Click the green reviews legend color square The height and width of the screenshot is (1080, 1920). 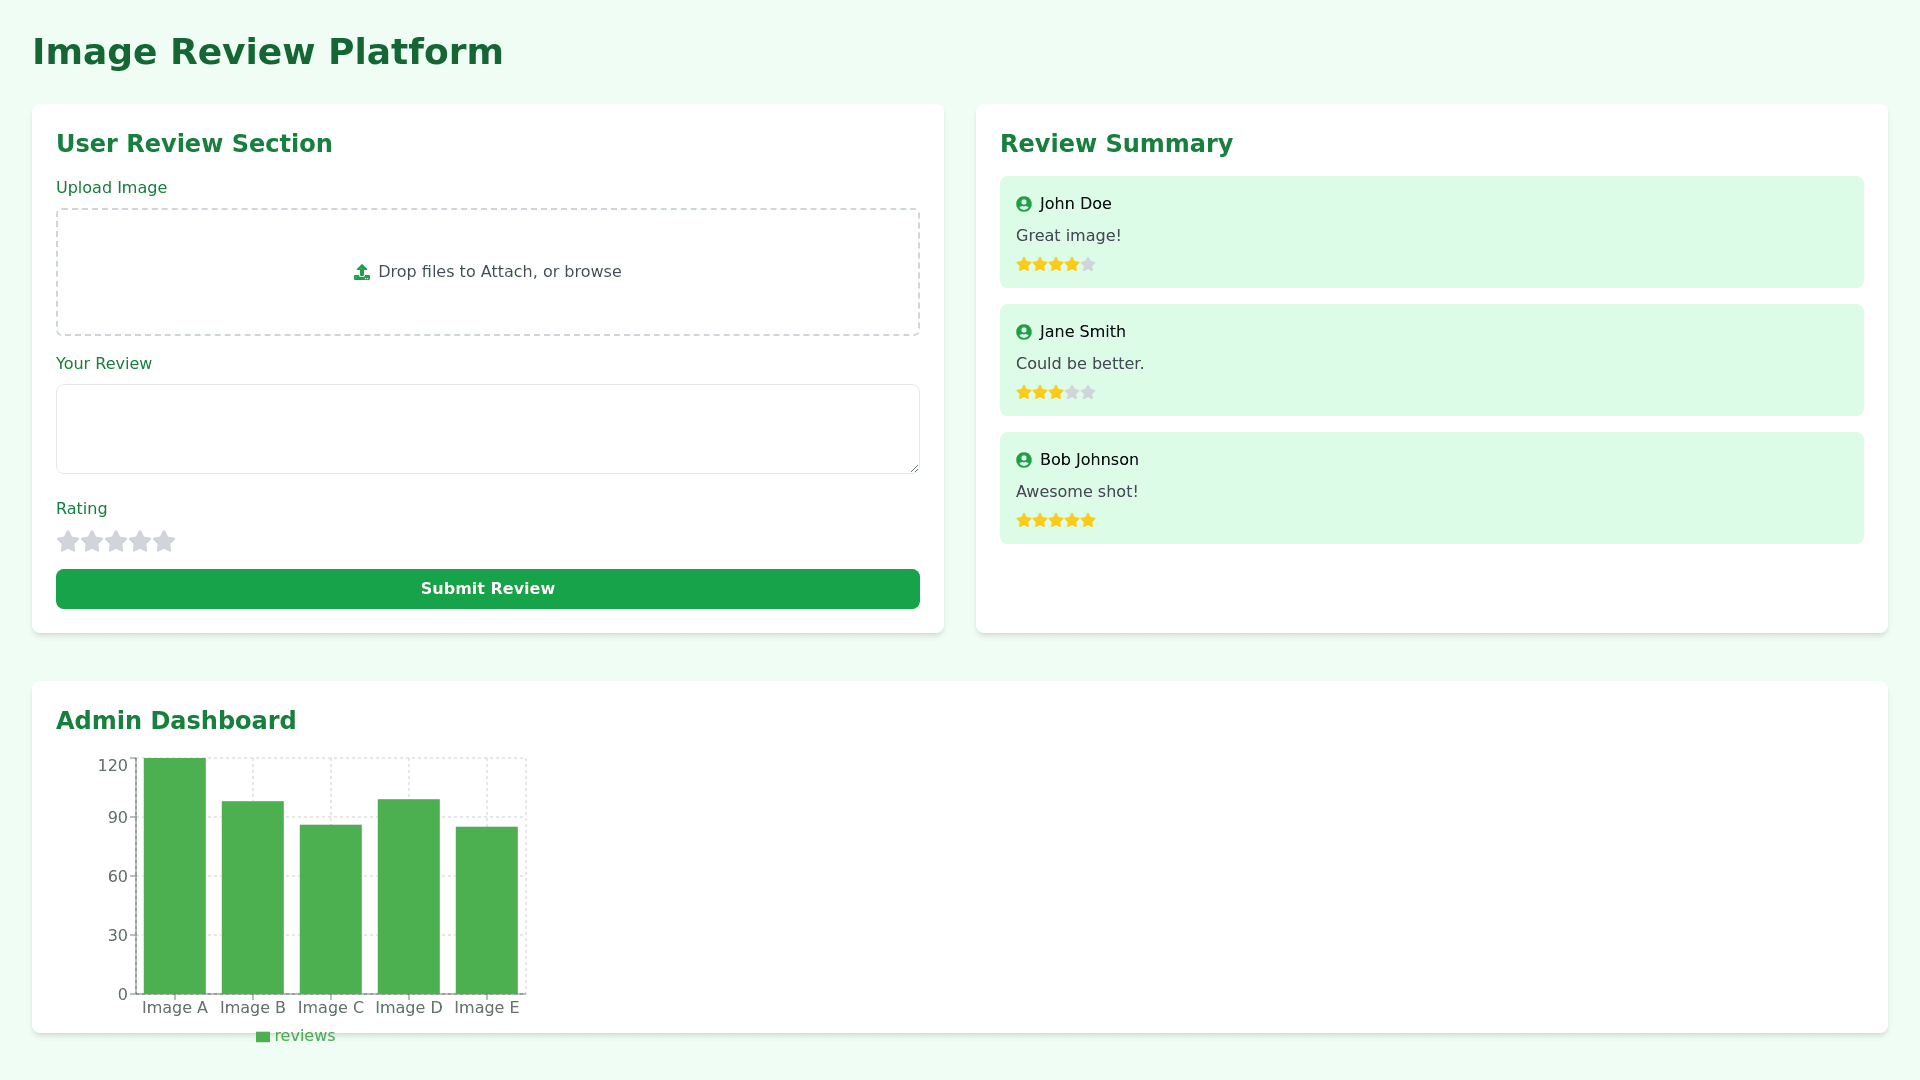263,1037
